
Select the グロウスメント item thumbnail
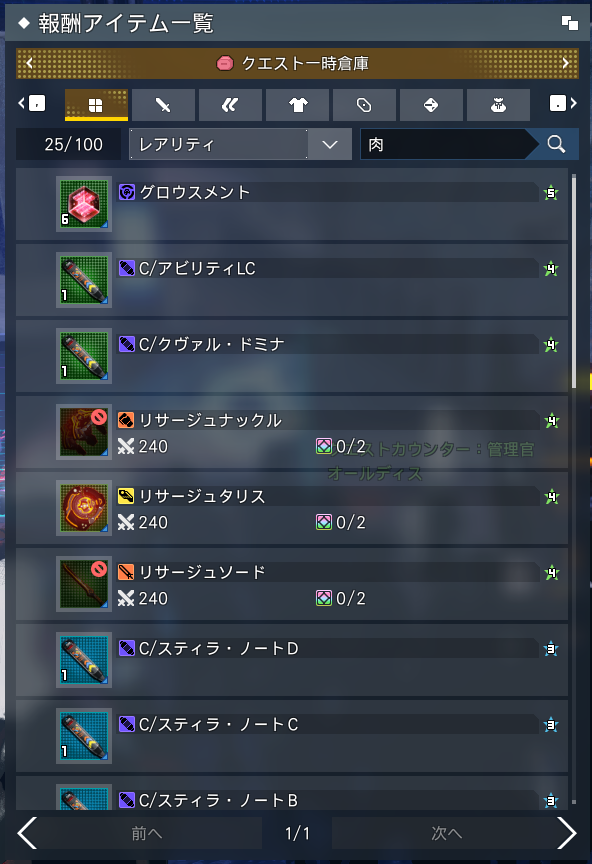(x=84, y=204)
